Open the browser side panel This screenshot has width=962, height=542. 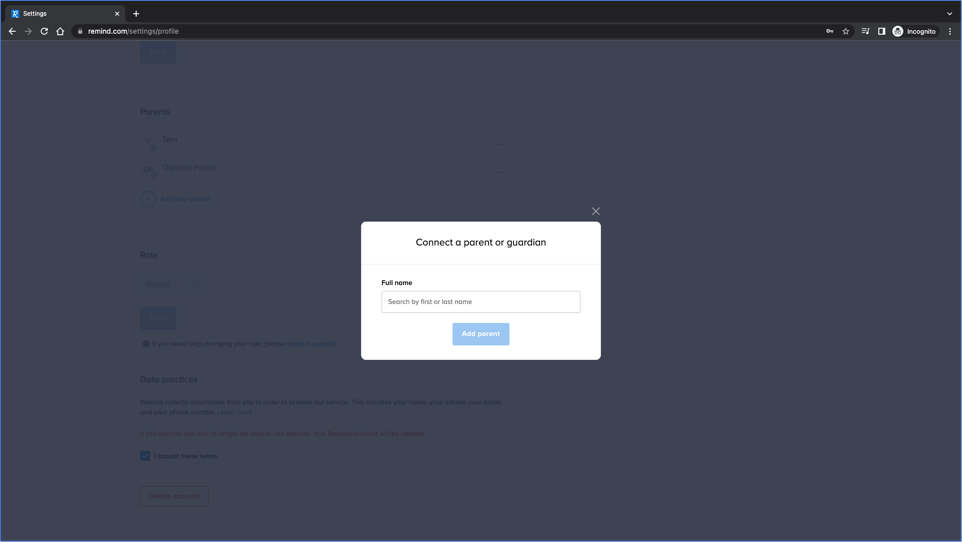881,31
